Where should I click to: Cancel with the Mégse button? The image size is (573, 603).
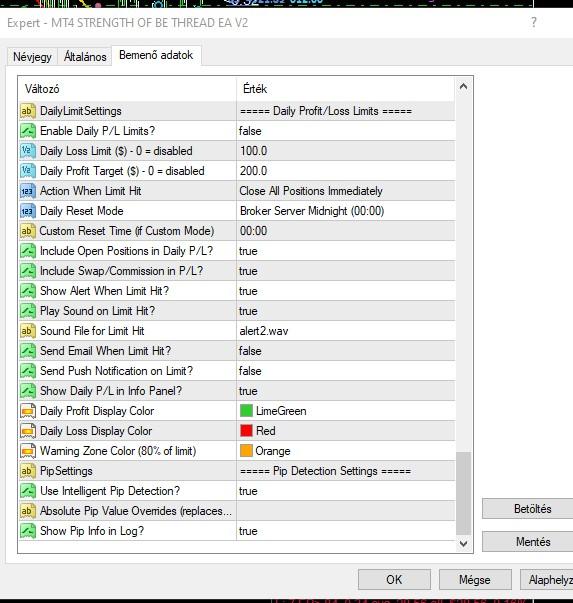click(475, 580)
